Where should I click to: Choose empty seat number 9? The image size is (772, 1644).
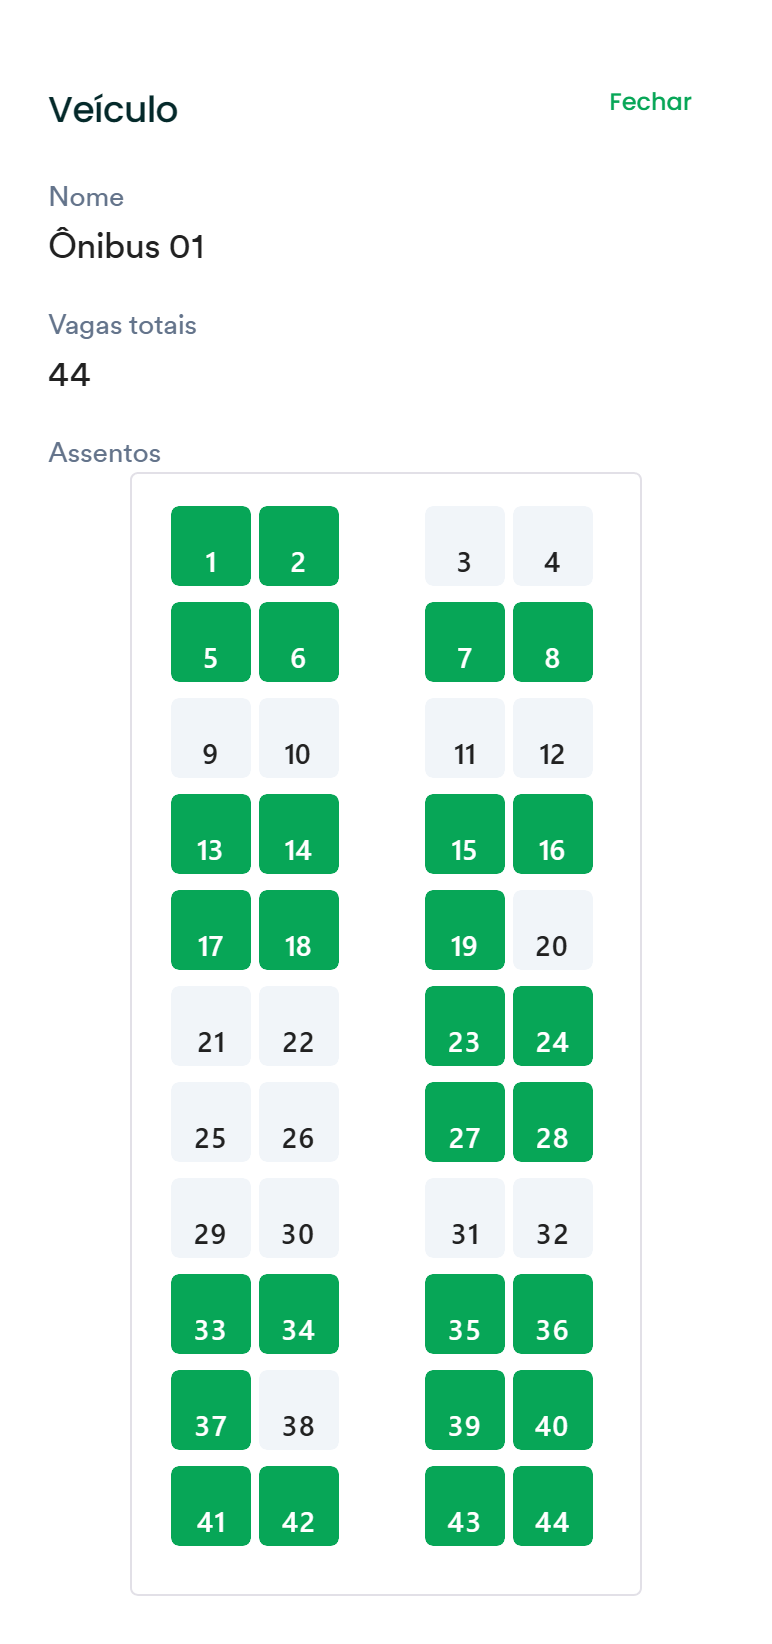[211, 738]
